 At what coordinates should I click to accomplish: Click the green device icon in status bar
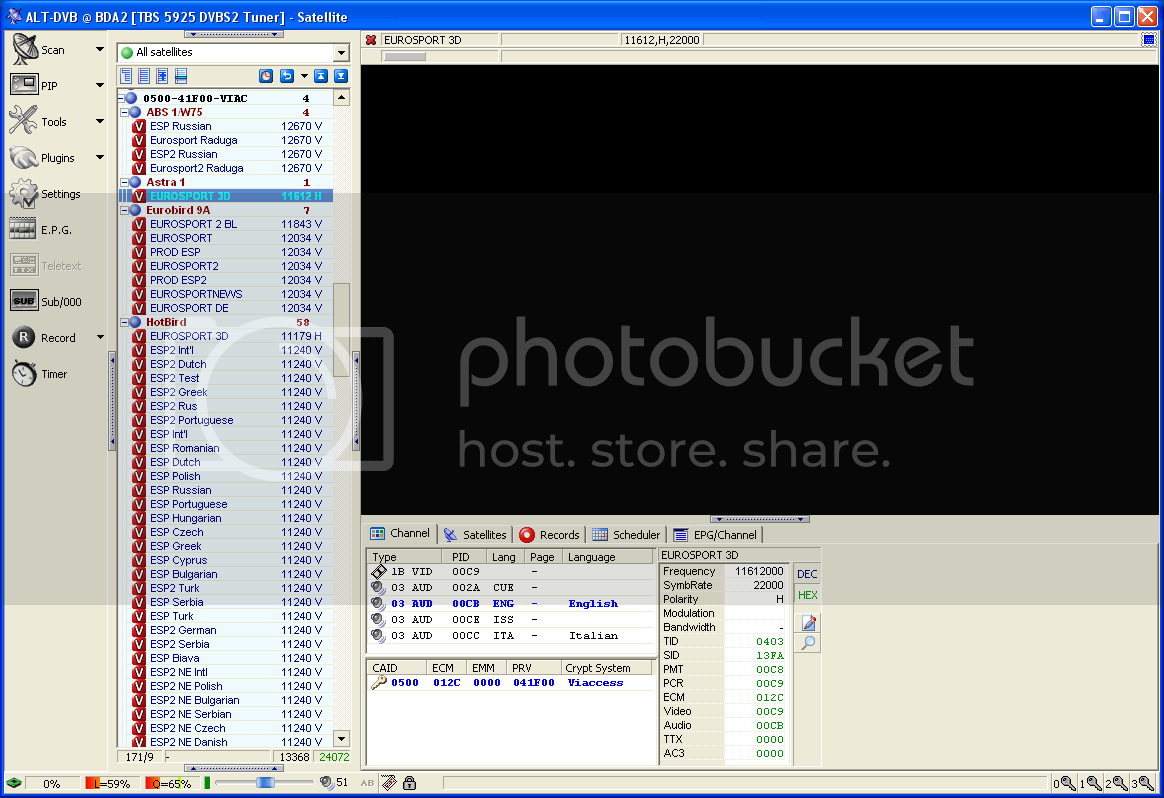coord(13,783)
